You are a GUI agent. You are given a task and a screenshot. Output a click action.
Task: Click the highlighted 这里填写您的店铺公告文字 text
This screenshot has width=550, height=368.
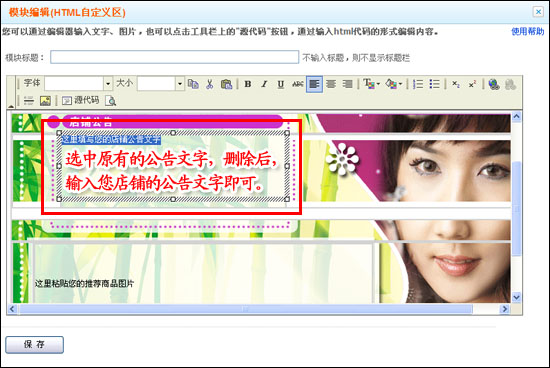pos(111,140)
